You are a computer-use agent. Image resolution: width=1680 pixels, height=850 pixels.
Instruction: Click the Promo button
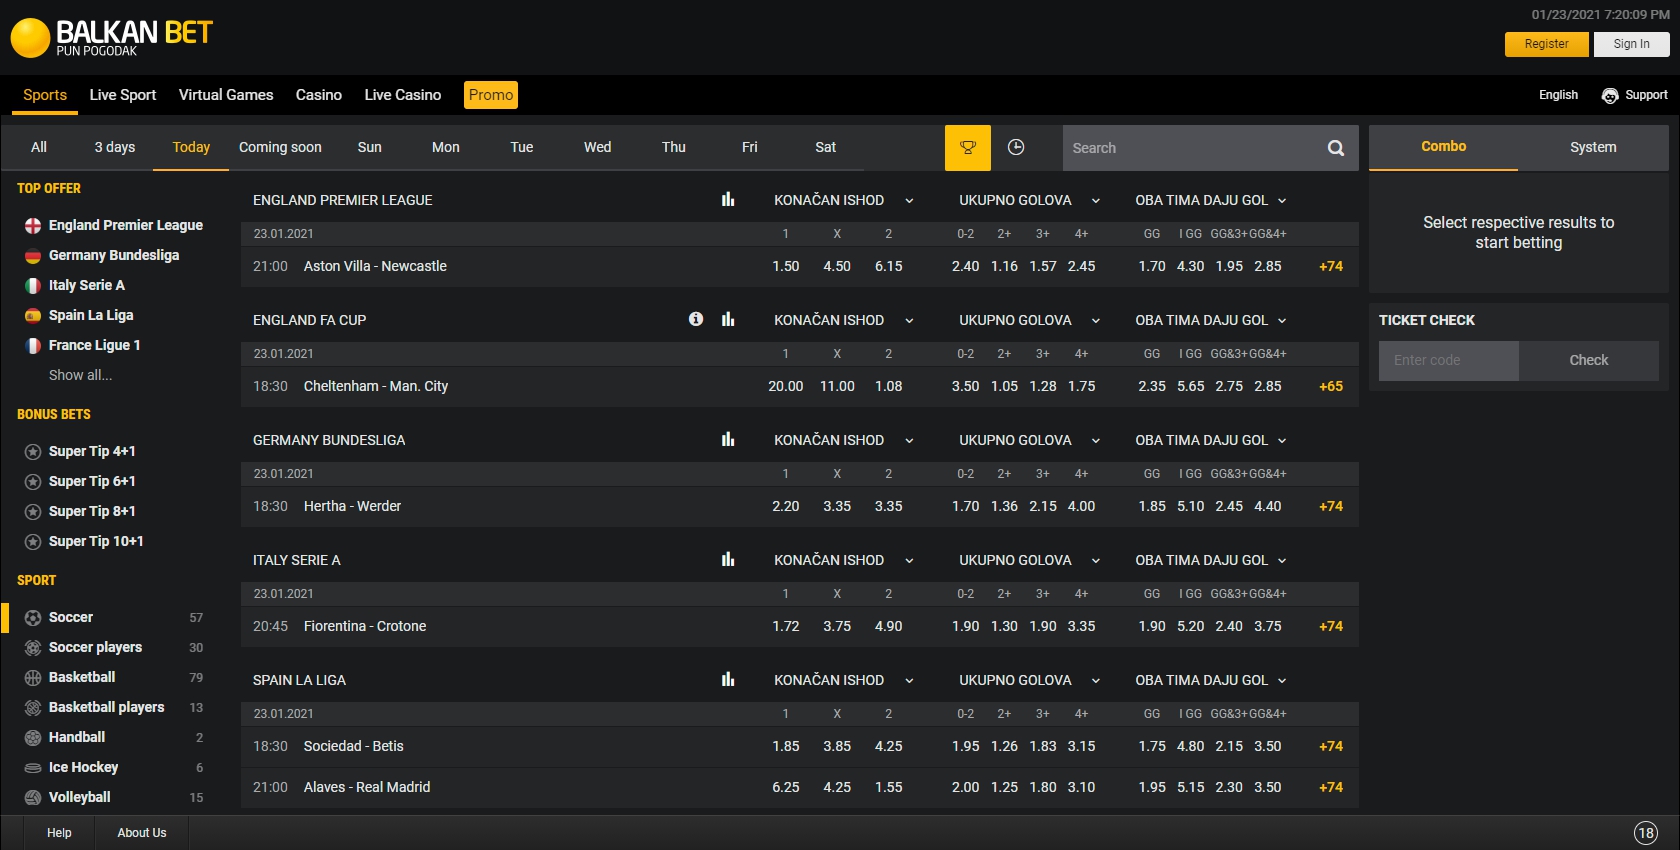(491, 95)
